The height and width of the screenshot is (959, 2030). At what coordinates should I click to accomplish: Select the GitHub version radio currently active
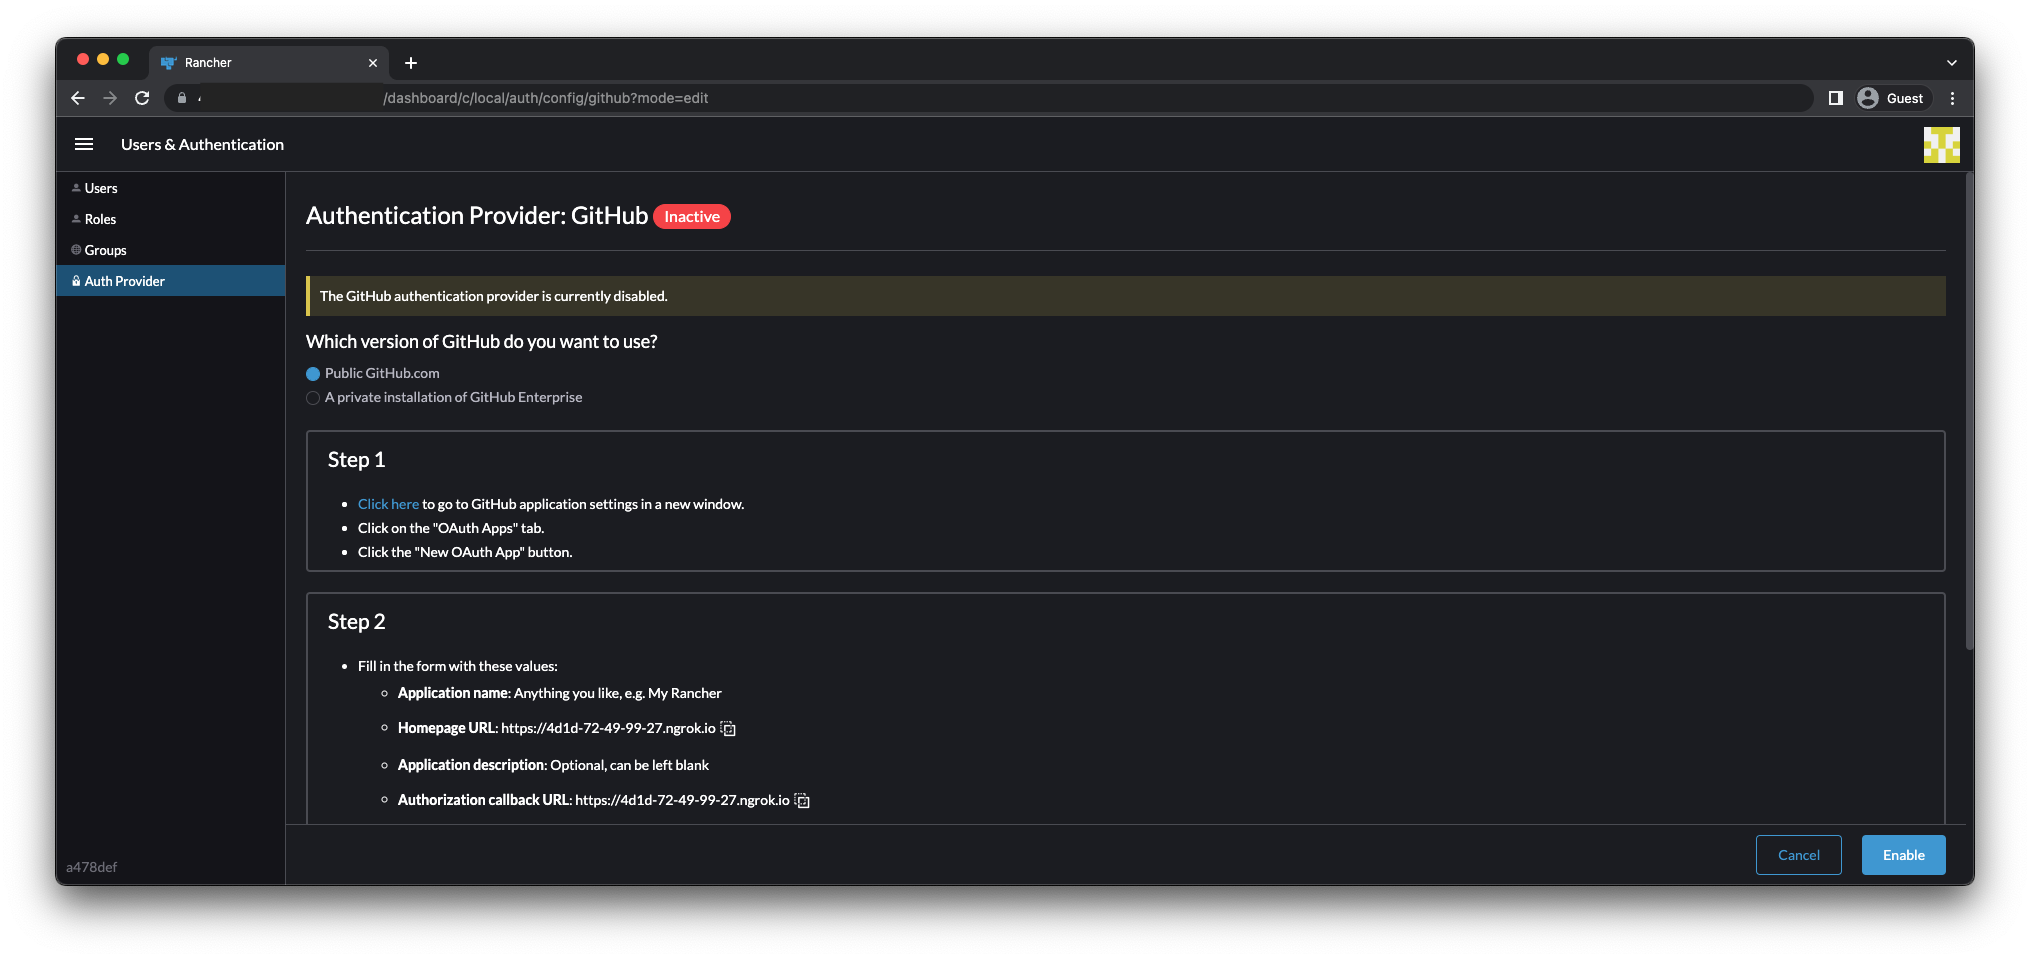(313, 373)
